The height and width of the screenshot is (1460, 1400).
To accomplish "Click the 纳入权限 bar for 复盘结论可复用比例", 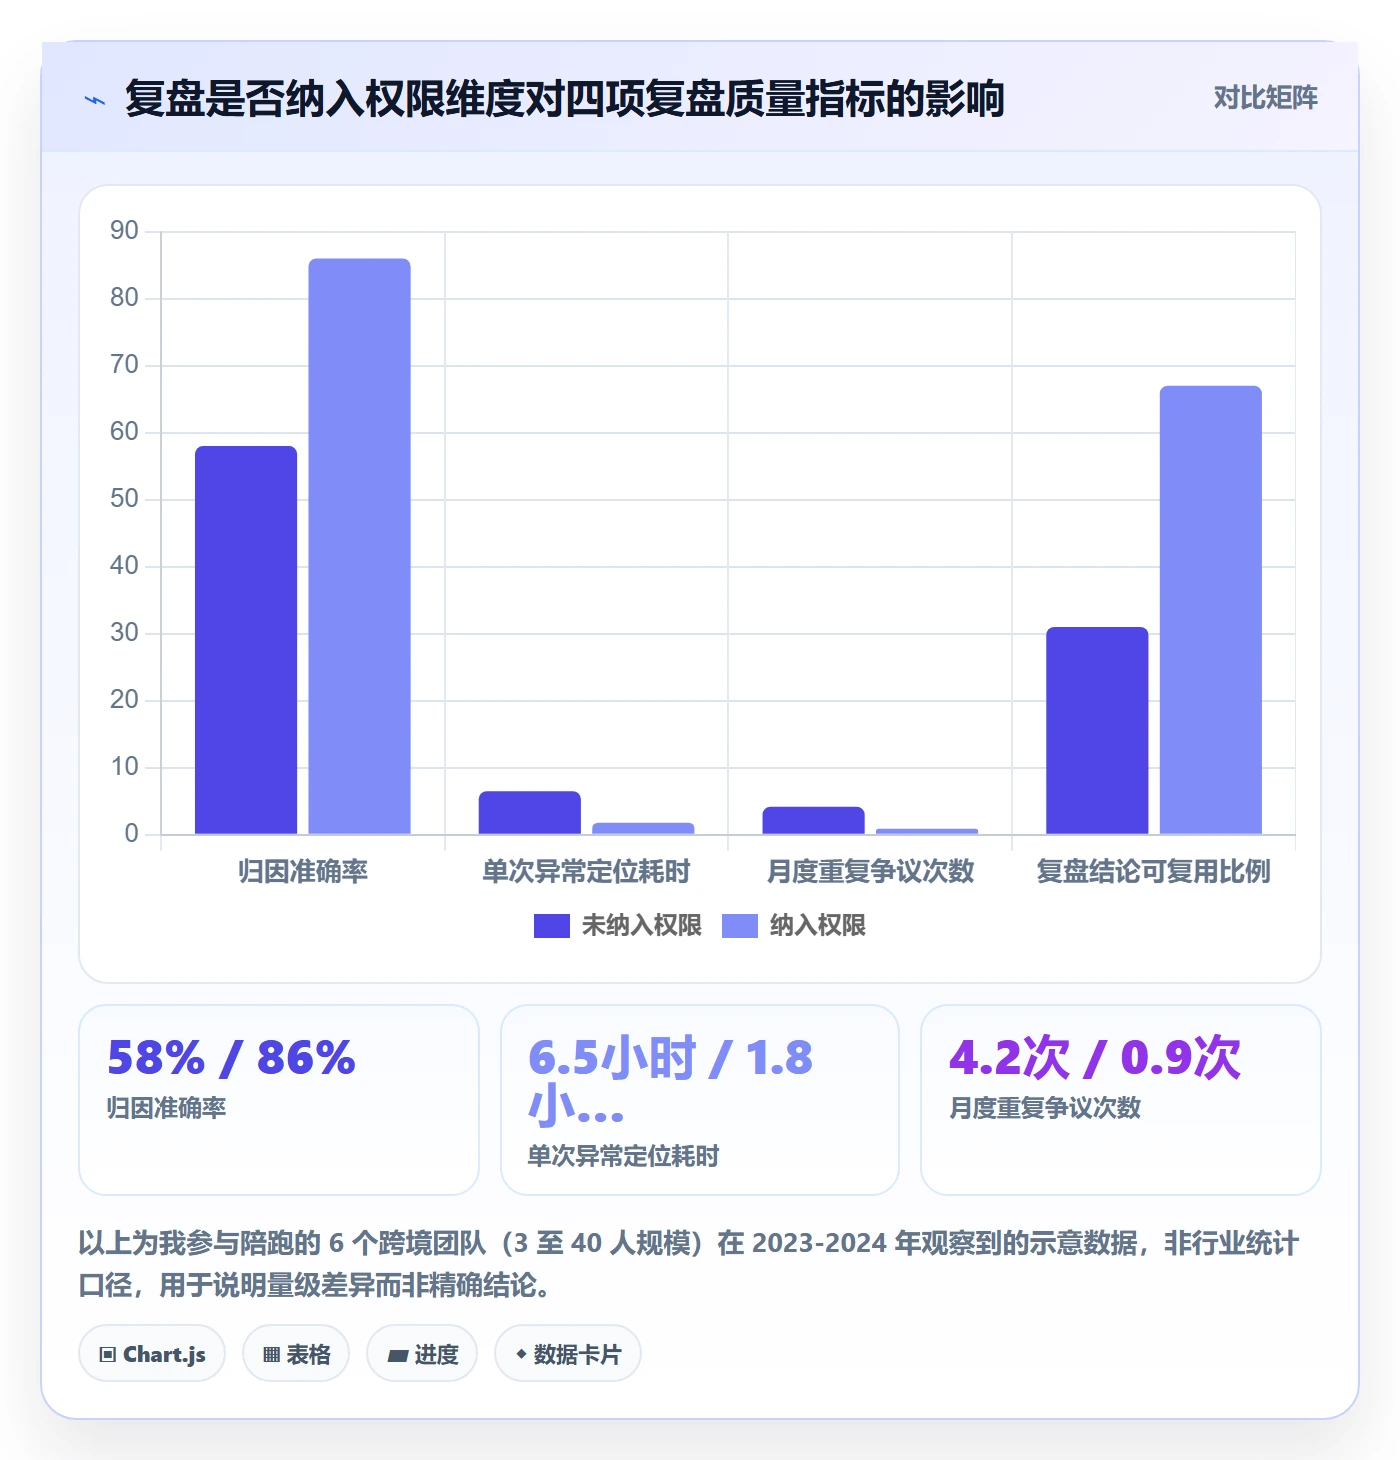I will (1211, 610).
